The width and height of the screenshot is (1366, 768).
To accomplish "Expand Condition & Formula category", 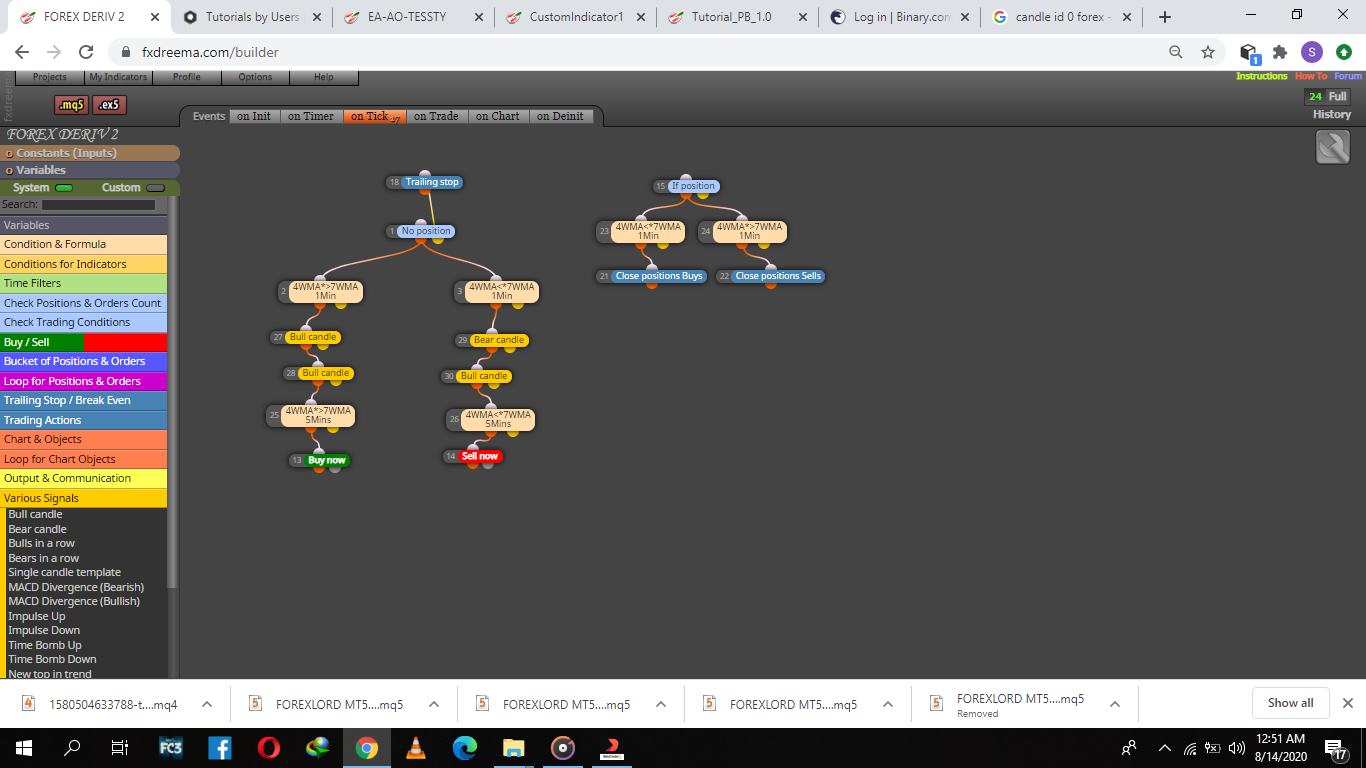I will pyautogui.click(x=83, y=244).
